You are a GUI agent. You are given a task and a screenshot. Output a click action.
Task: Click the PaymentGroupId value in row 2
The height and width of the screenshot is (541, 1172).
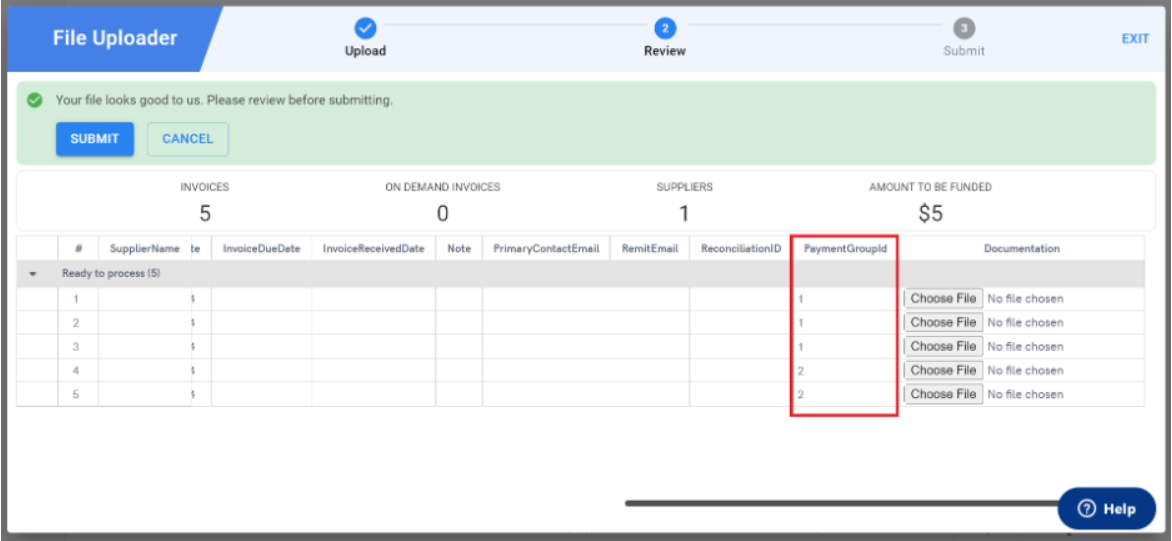point(801,323)
